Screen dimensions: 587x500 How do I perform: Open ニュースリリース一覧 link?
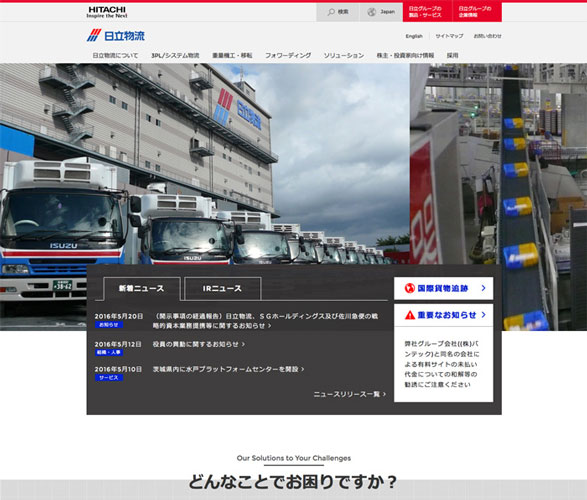350,394
